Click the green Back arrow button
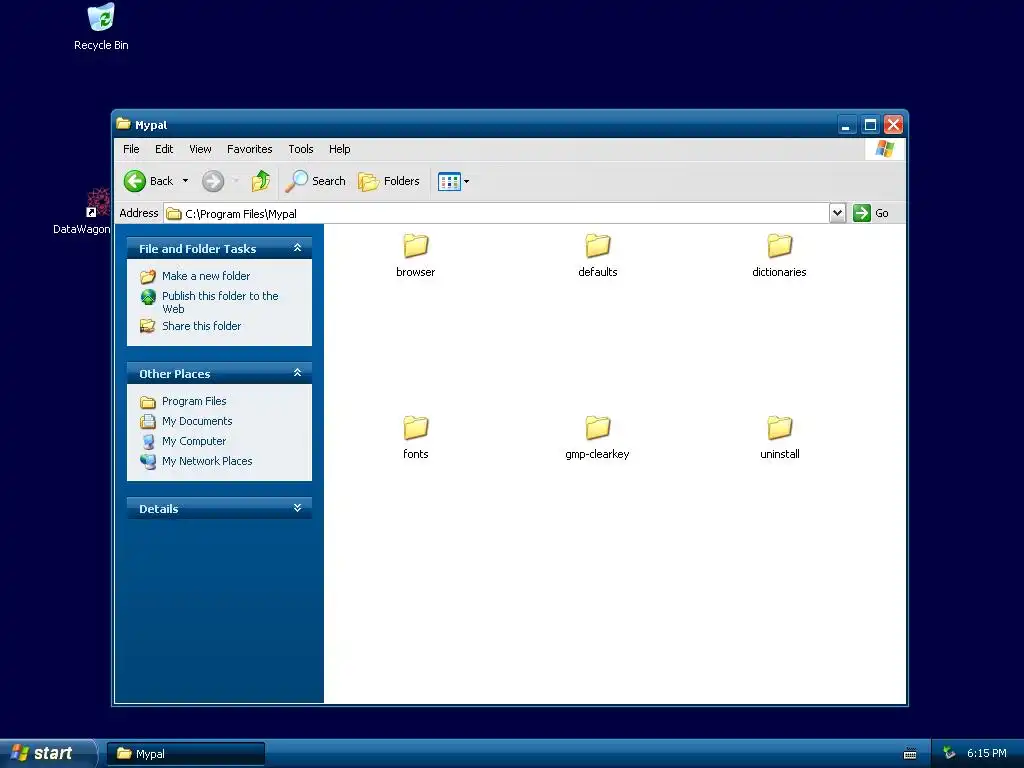Image resolution: width=1024 pixels, height=768 pixels. [x=135, y=181]
